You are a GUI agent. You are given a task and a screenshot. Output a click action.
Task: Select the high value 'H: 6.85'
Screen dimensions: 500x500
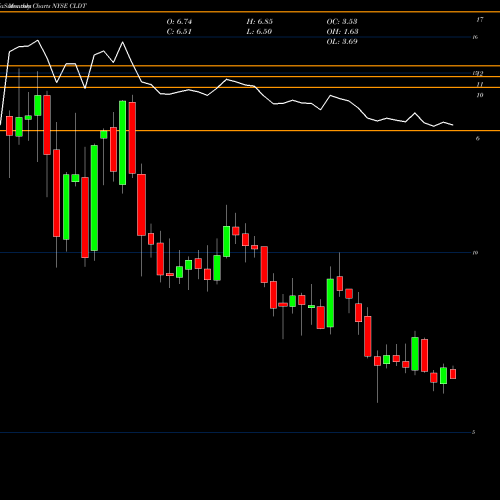[260, 22]
